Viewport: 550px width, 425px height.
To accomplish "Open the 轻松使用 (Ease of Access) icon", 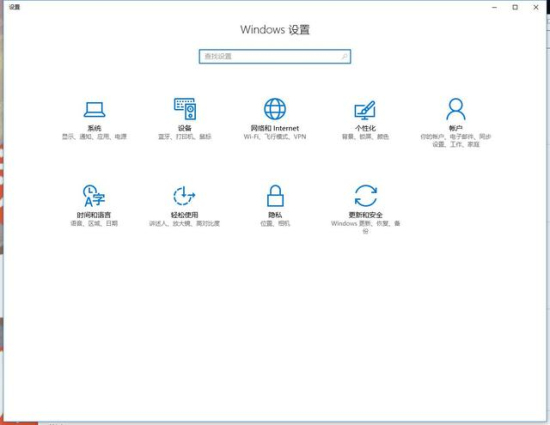I will (x=185, y=196).
